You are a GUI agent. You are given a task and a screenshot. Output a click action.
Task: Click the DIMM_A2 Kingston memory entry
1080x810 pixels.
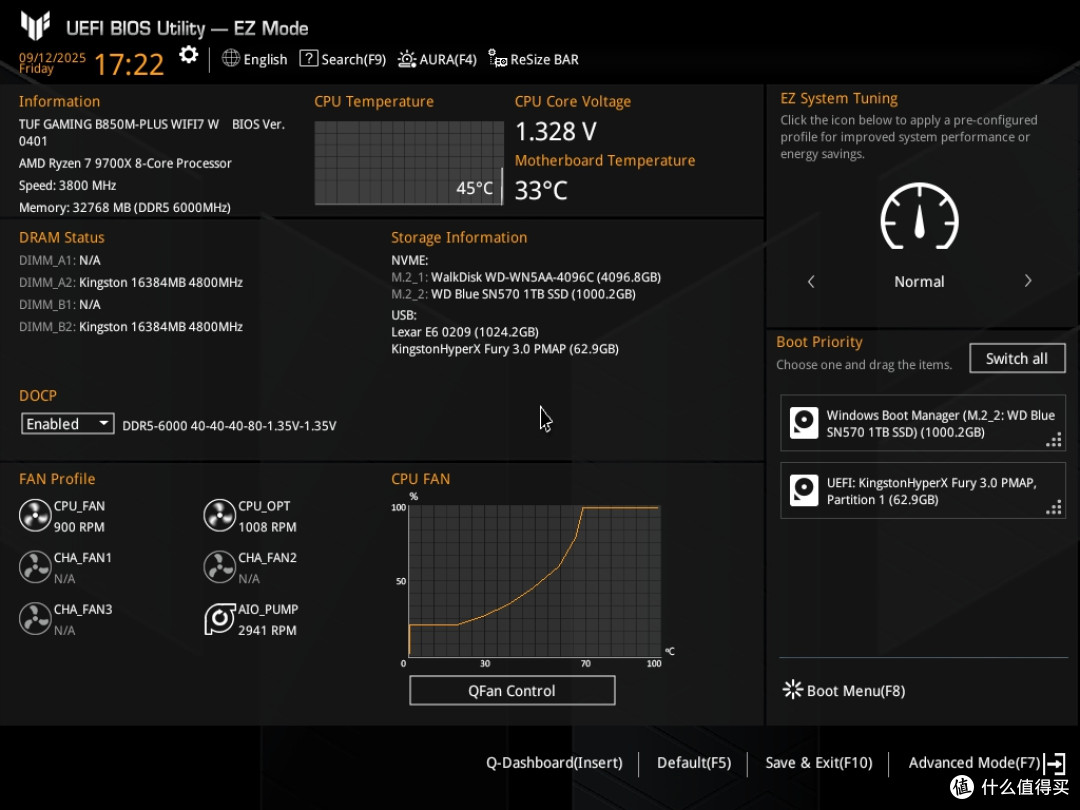(x=131, y=282)
